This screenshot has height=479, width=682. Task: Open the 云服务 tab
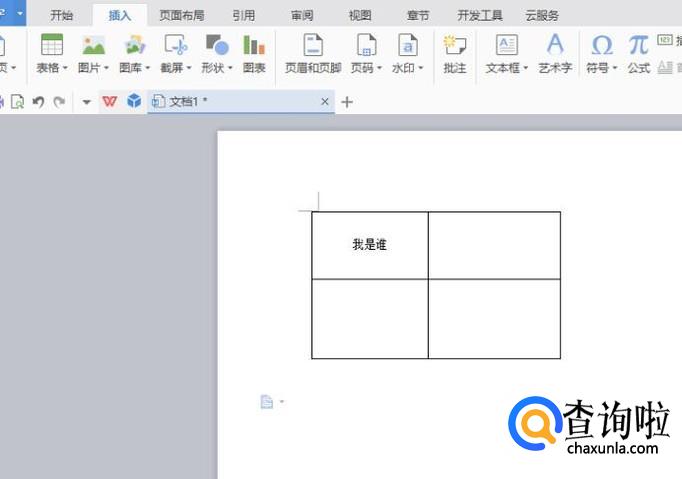pos(542,16)
